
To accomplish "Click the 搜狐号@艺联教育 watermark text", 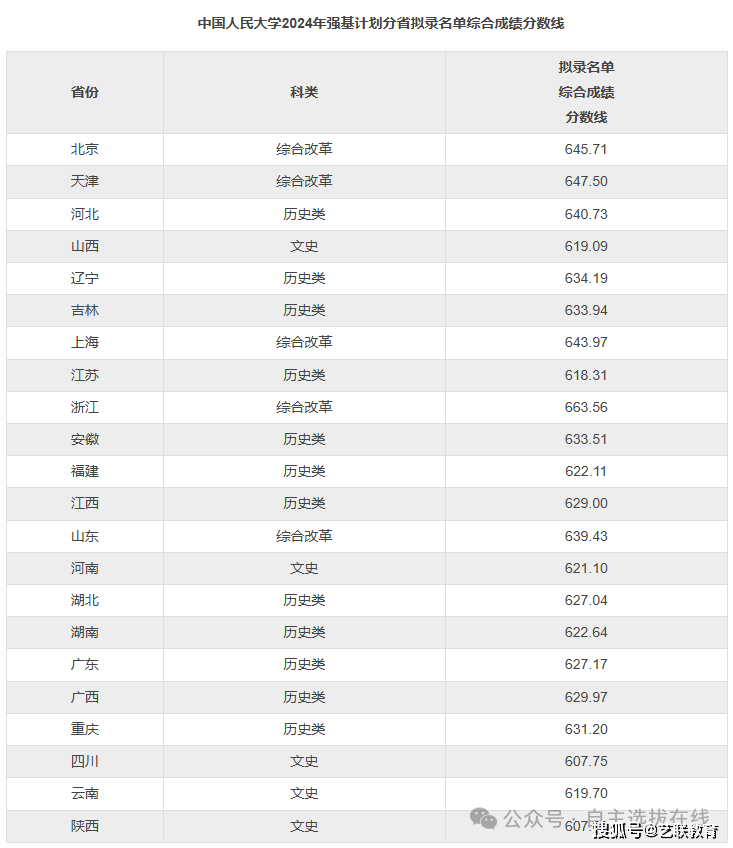I will click(x=656, y=831).
